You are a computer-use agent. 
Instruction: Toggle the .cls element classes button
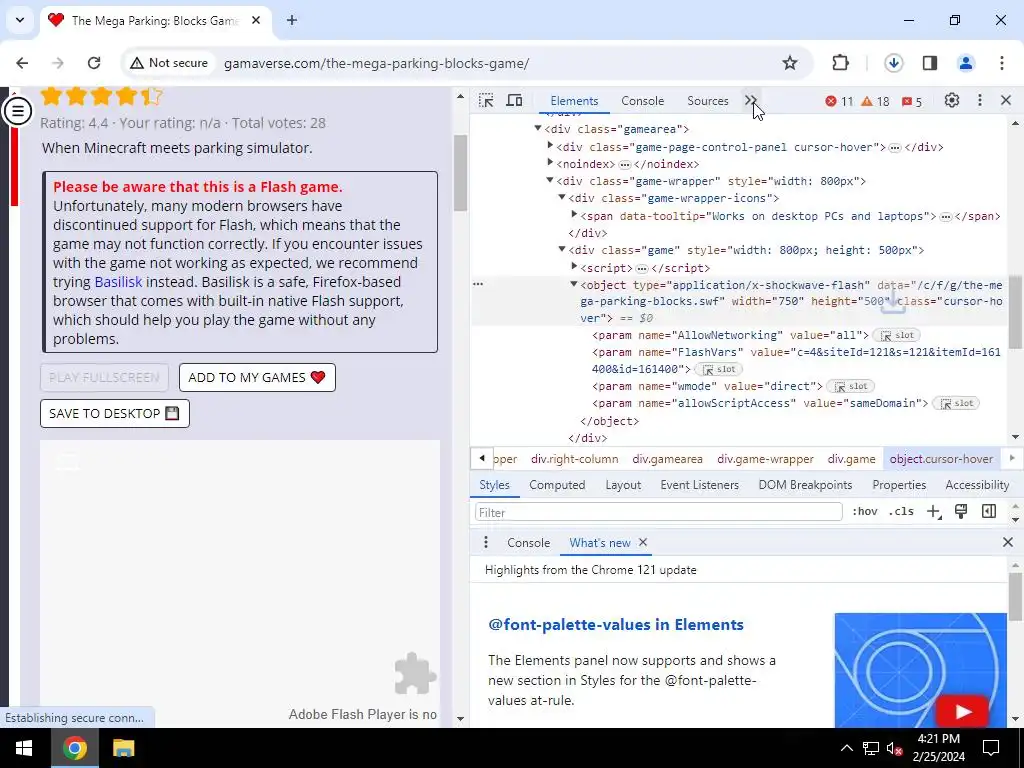click(901, 511)
